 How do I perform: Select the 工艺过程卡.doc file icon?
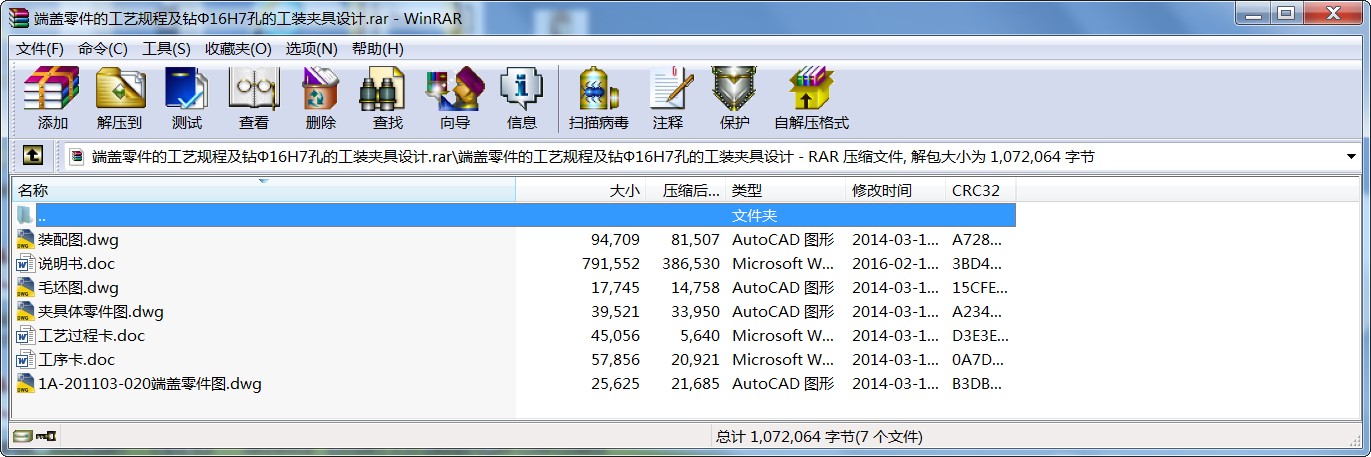[26, 335]
